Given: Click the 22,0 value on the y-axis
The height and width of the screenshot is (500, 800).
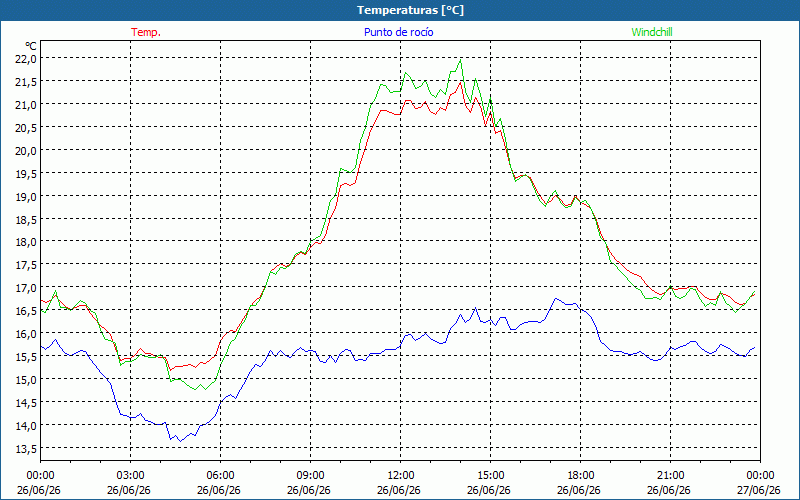Looking at the screenshot, I should [x=26, y=59].
